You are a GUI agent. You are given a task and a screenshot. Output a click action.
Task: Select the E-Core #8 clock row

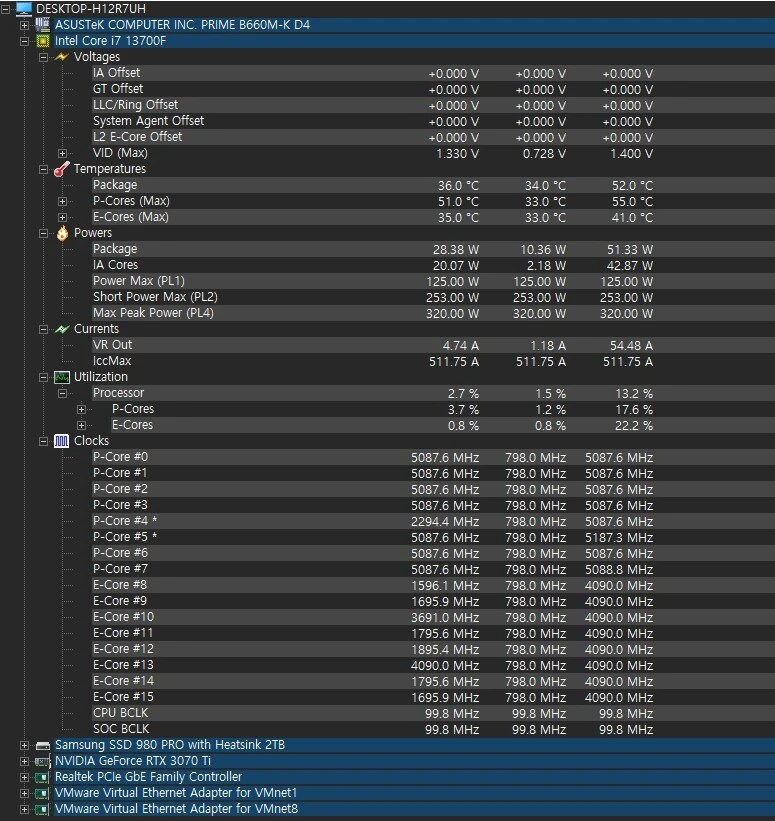433,585
